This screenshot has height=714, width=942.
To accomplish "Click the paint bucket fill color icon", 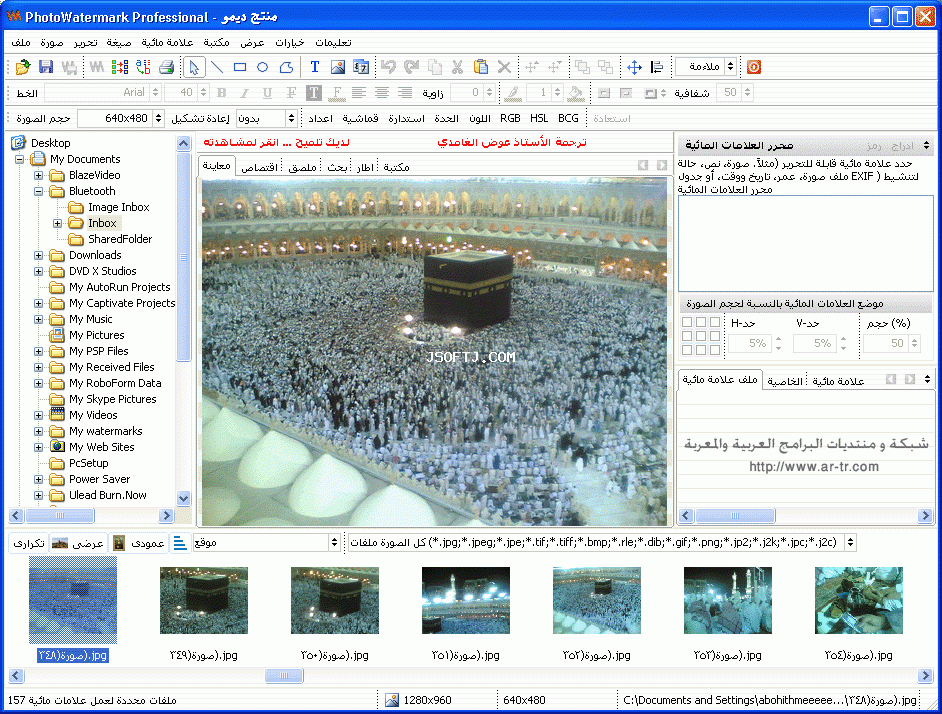I will [x=576, y=93].
